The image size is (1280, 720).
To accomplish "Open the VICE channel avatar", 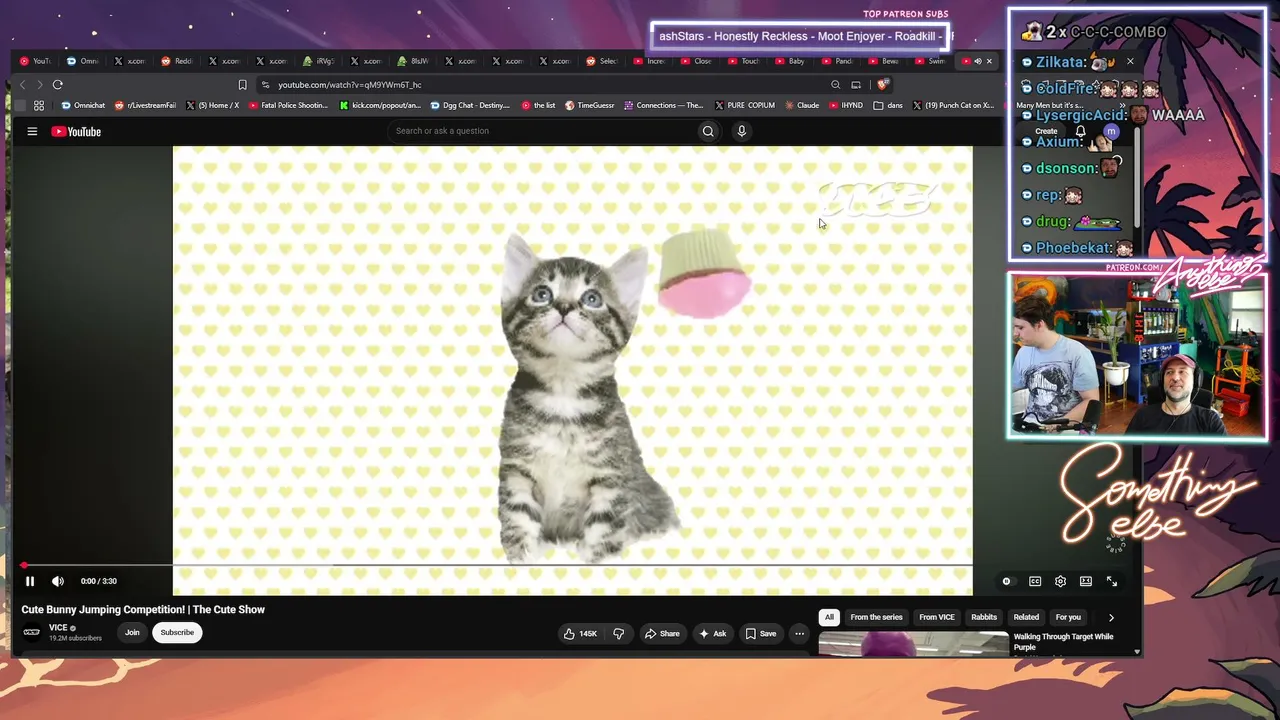I will point(32,632).
